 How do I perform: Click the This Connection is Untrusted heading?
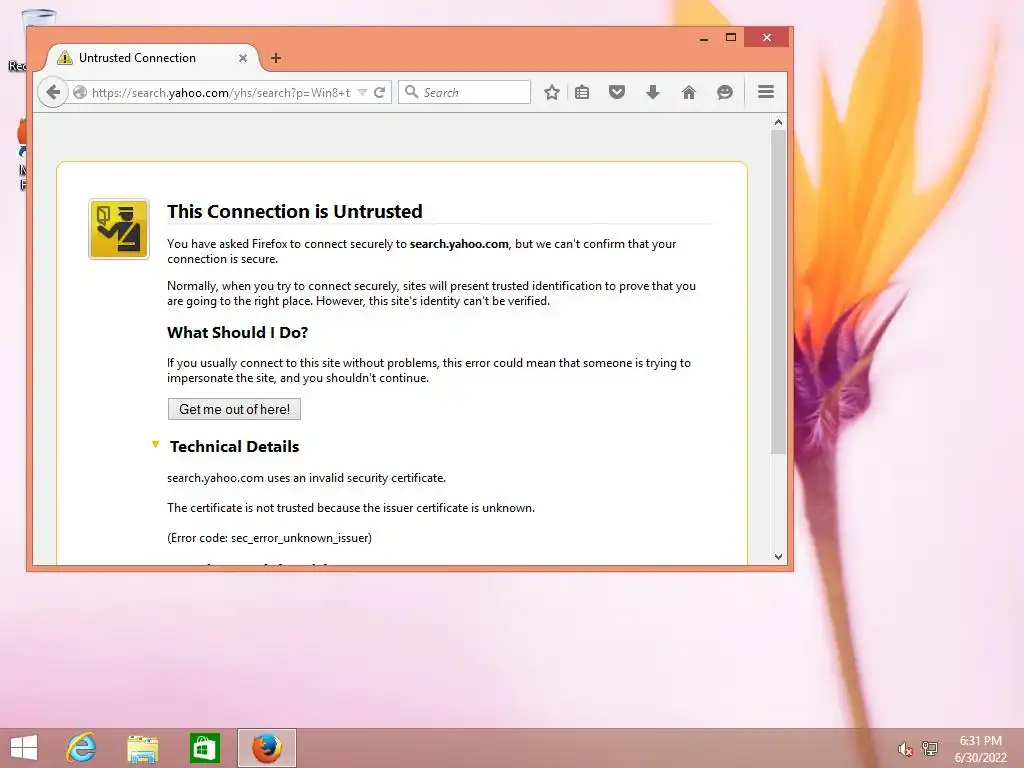coord(295,212)
